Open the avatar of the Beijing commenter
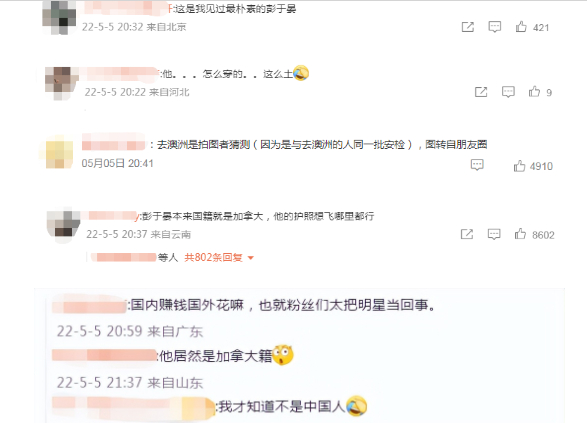Image resolution: width=587 pixels, height=423 pixels. (59, 18)
